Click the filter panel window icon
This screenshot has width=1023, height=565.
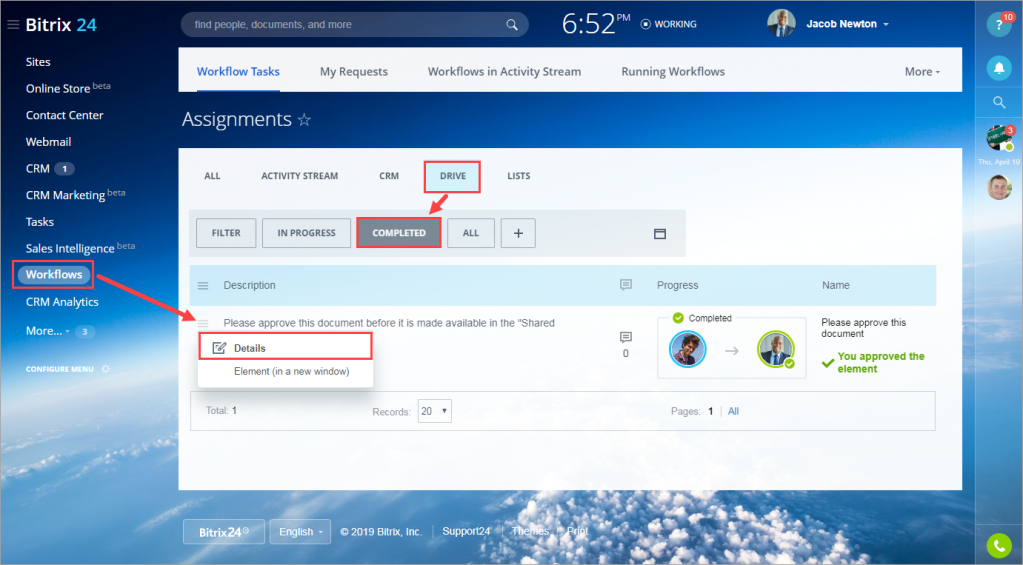click(660, 234)
